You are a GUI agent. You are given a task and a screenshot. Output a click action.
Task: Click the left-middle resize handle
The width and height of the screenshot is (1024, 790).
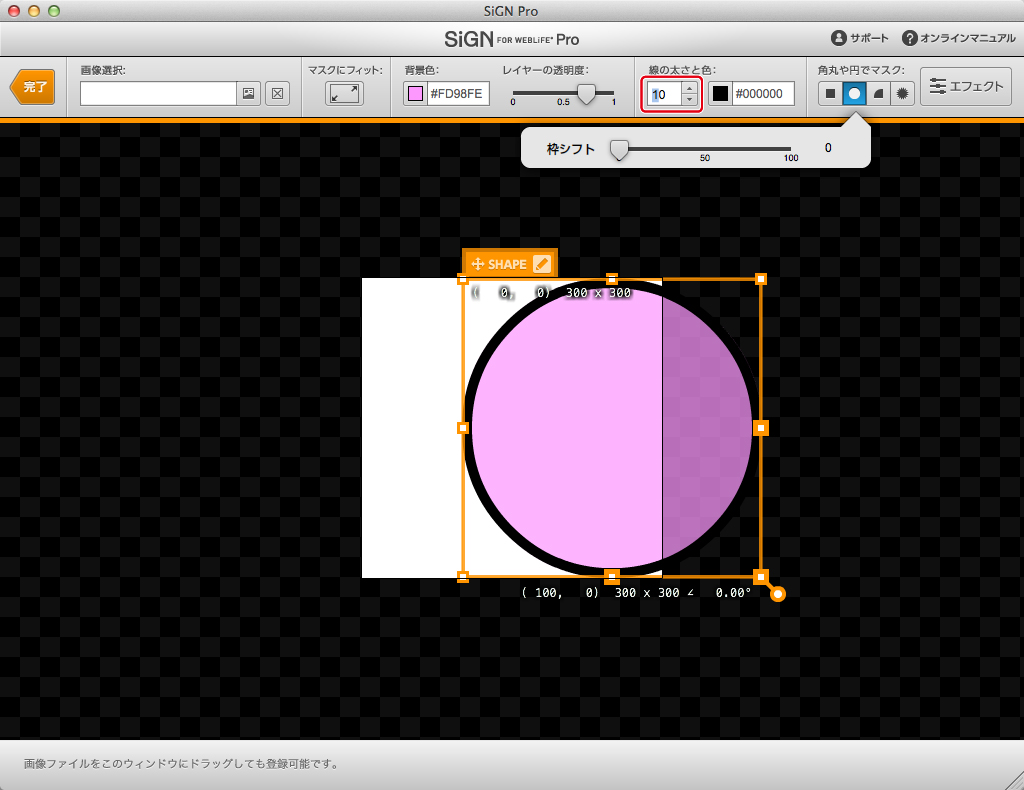(463, 428)
